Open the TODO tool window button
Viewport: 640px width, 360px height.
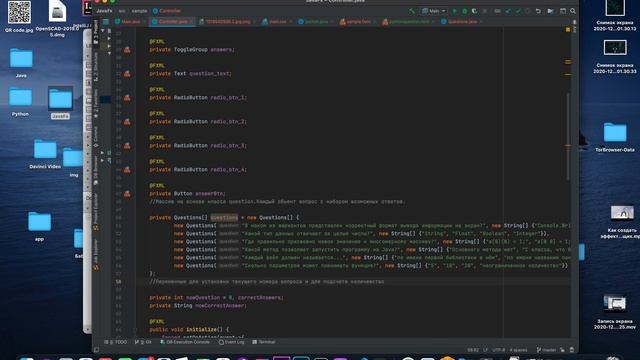click(x=116, y=342)
